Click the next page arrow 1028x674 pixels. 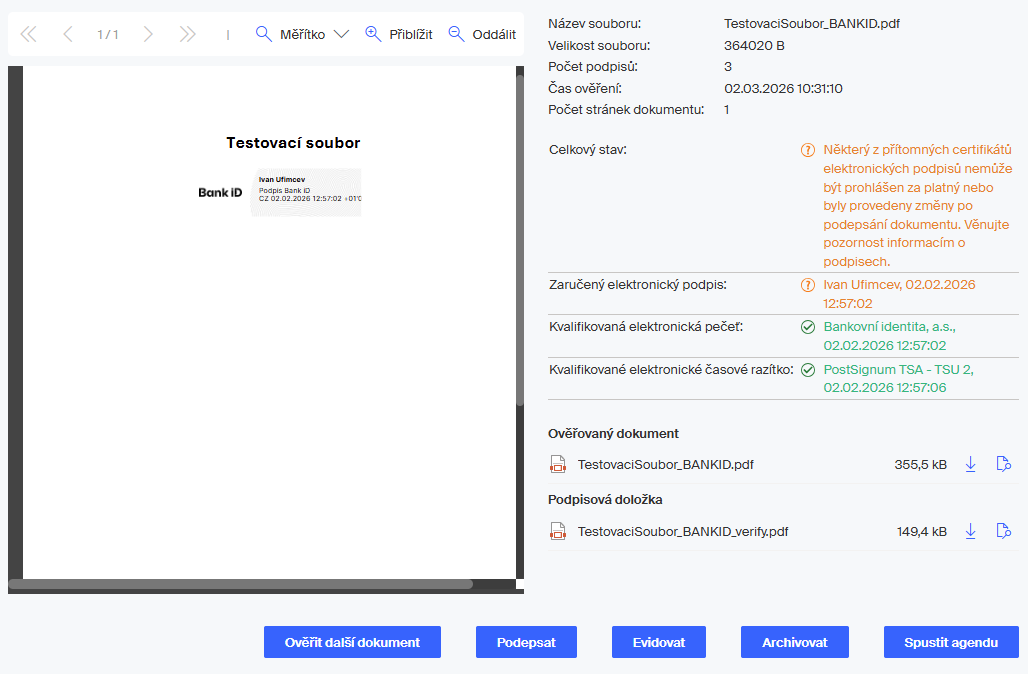click(x=148, y=34)
